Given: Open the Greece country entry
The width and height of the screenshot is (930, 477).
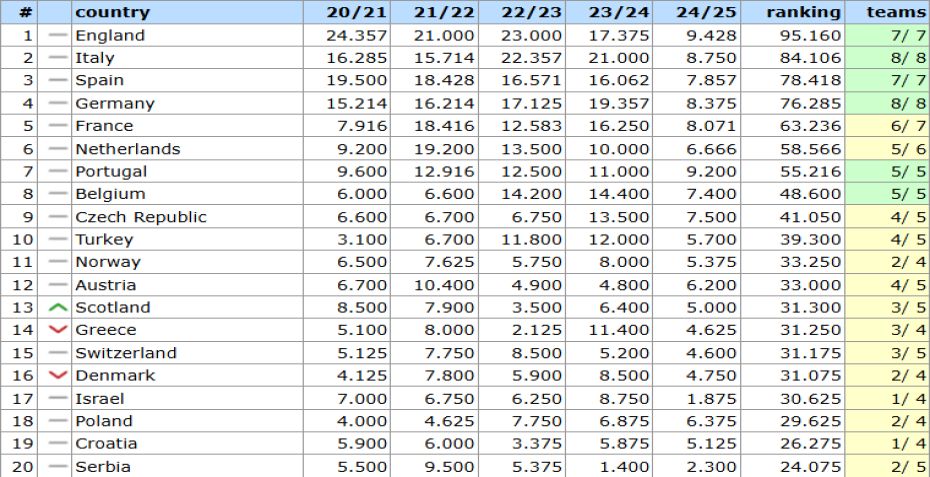Looking at the screenshot, I should 106,330.
